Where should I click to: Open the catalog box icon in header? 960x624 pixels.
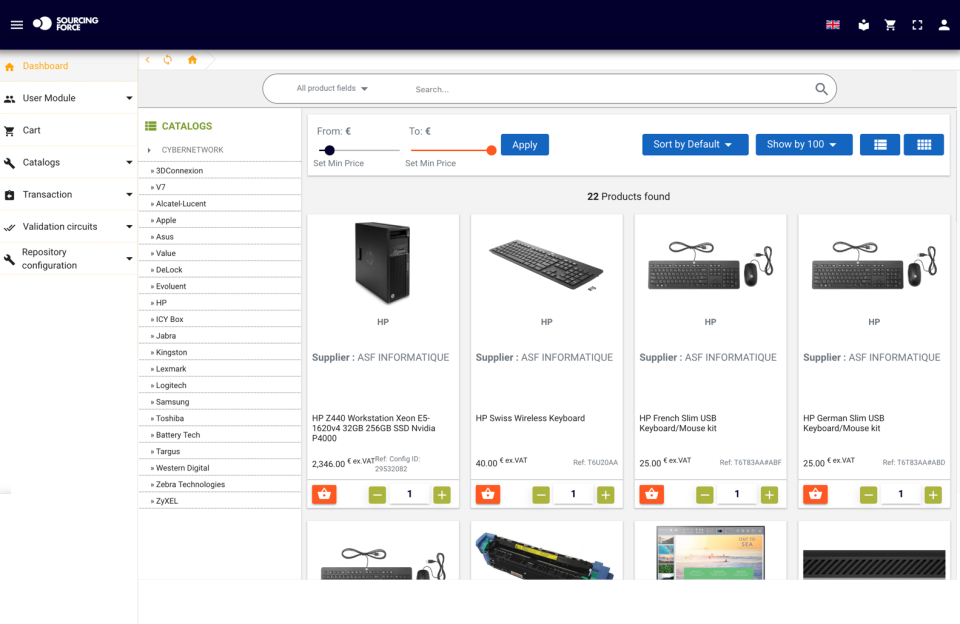coord(863,25)
